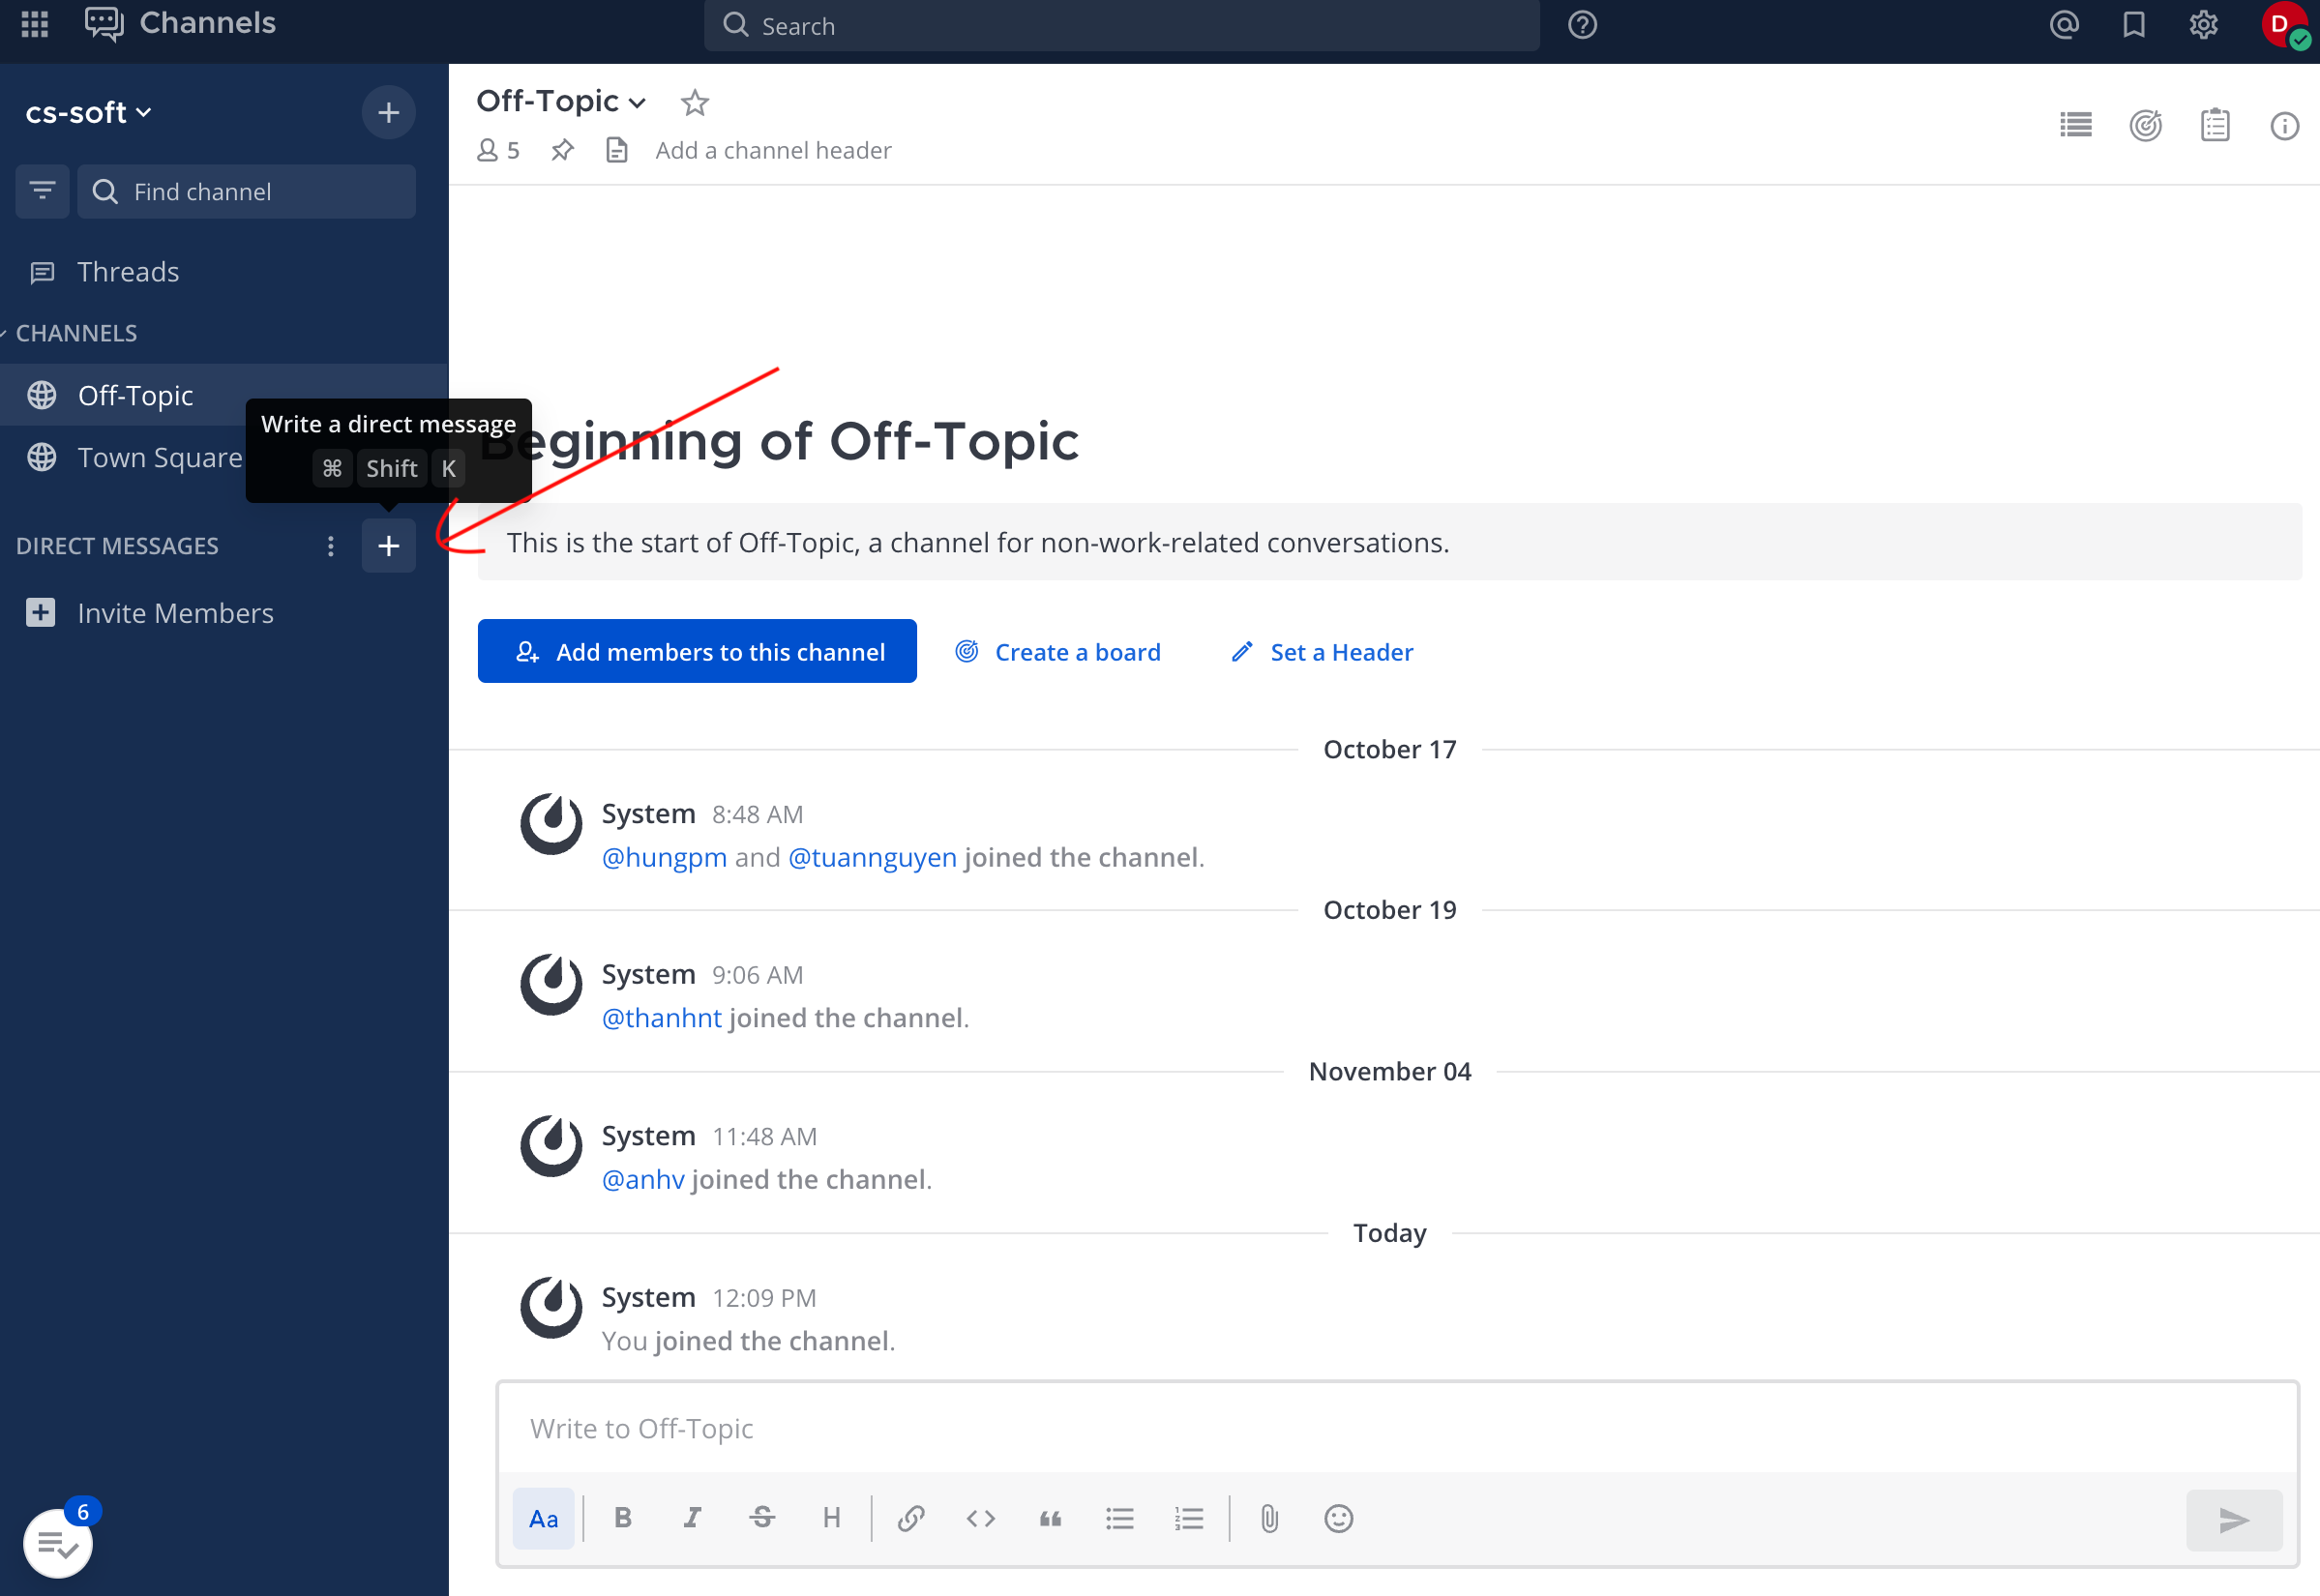Click the Set a Header link

[1322, 652]
